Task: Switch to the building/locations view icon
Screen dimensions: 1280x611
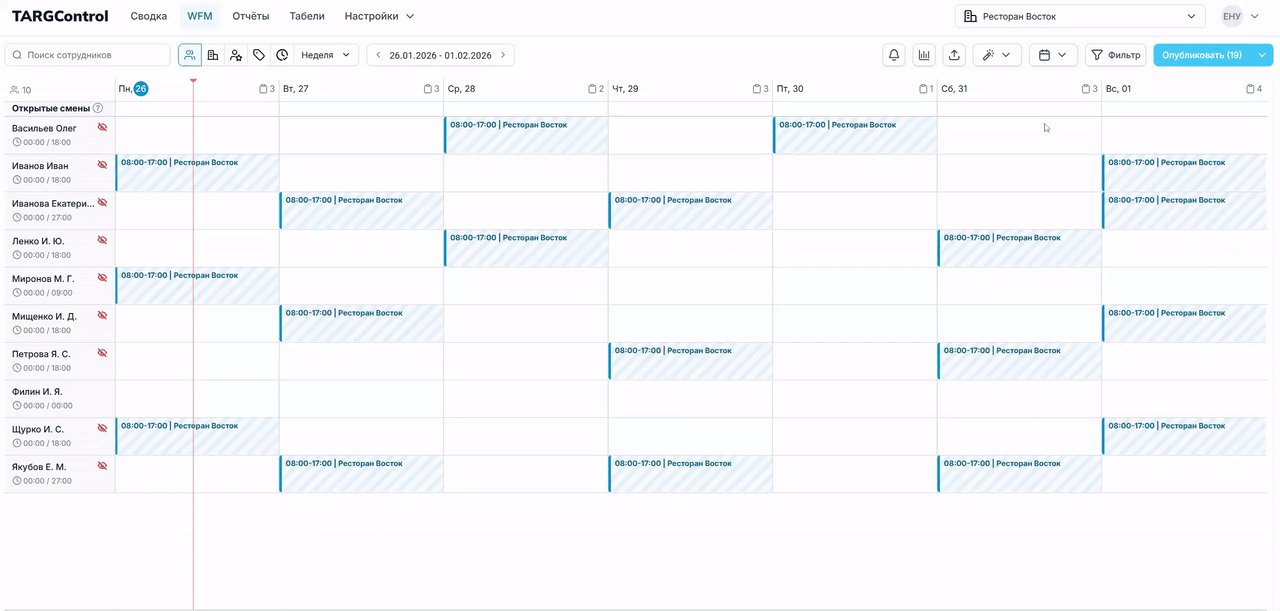Action: 213,55
